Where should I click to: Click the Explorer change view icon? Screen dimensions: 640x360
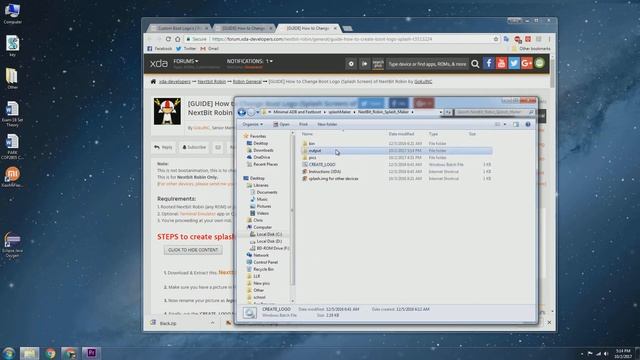(x=497, y=124)
